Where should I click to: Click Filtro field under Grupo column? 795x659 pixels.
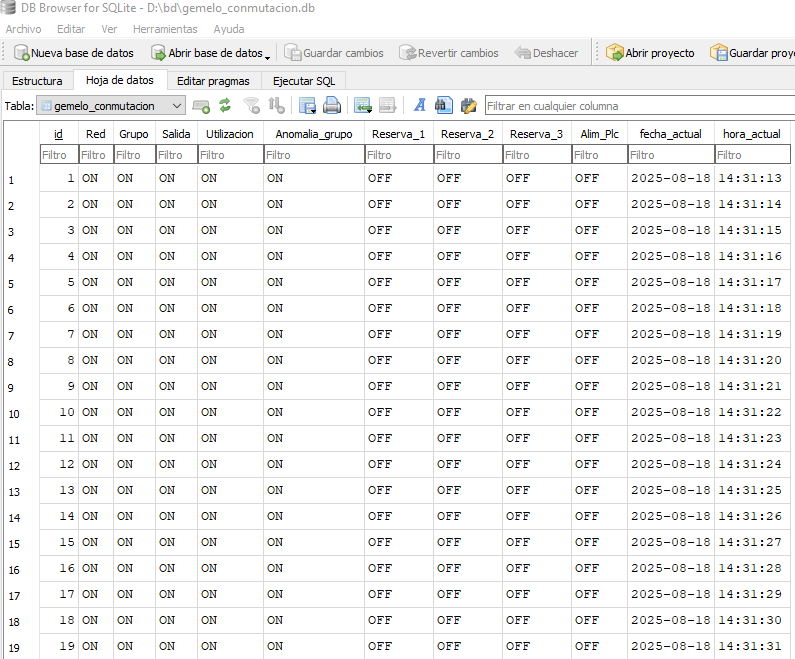click(x=134, y=155)
